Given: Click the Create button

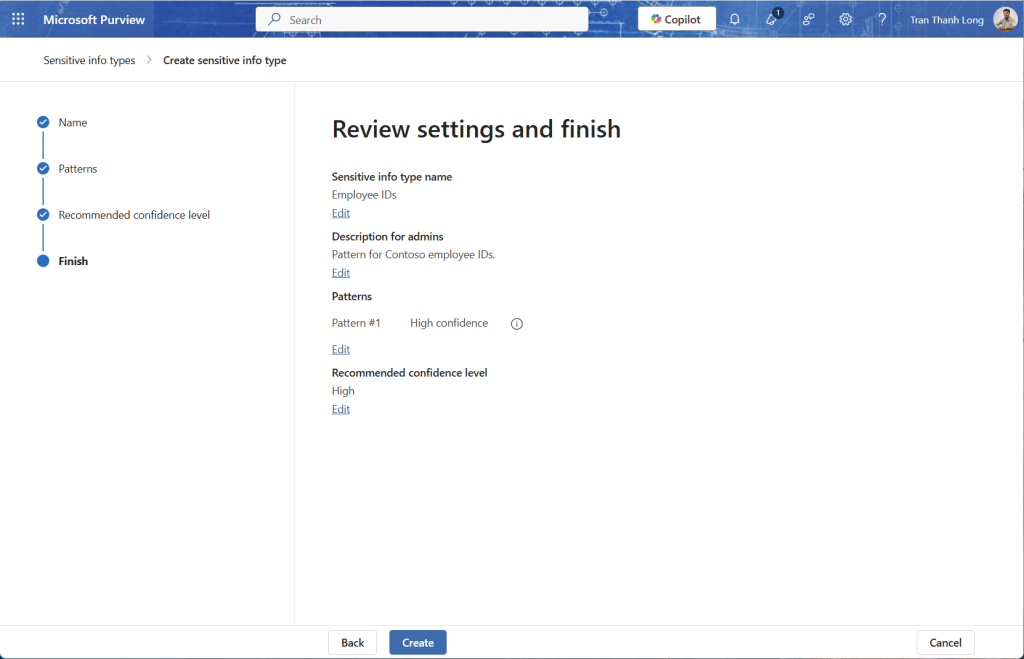Looking at the screenshot, I should click(418, 643).
